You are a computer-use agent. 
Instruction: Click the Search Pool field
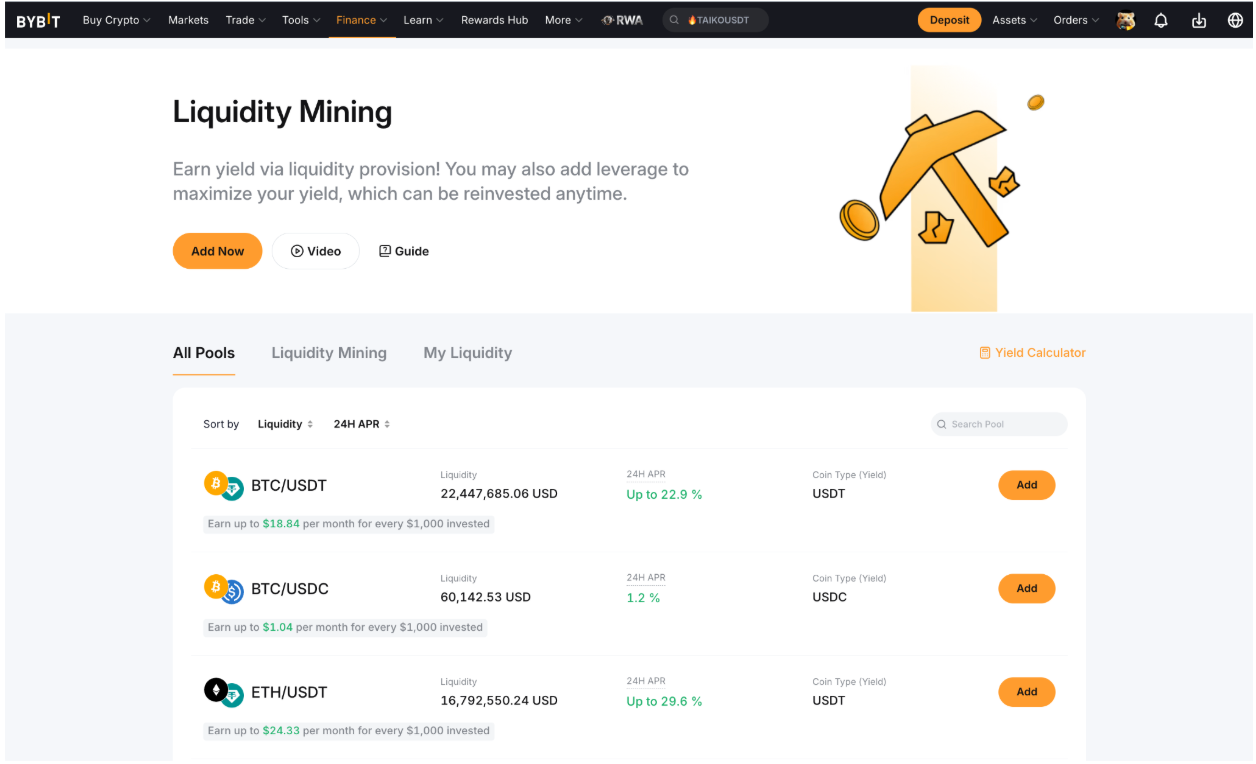tap(999, 424)
